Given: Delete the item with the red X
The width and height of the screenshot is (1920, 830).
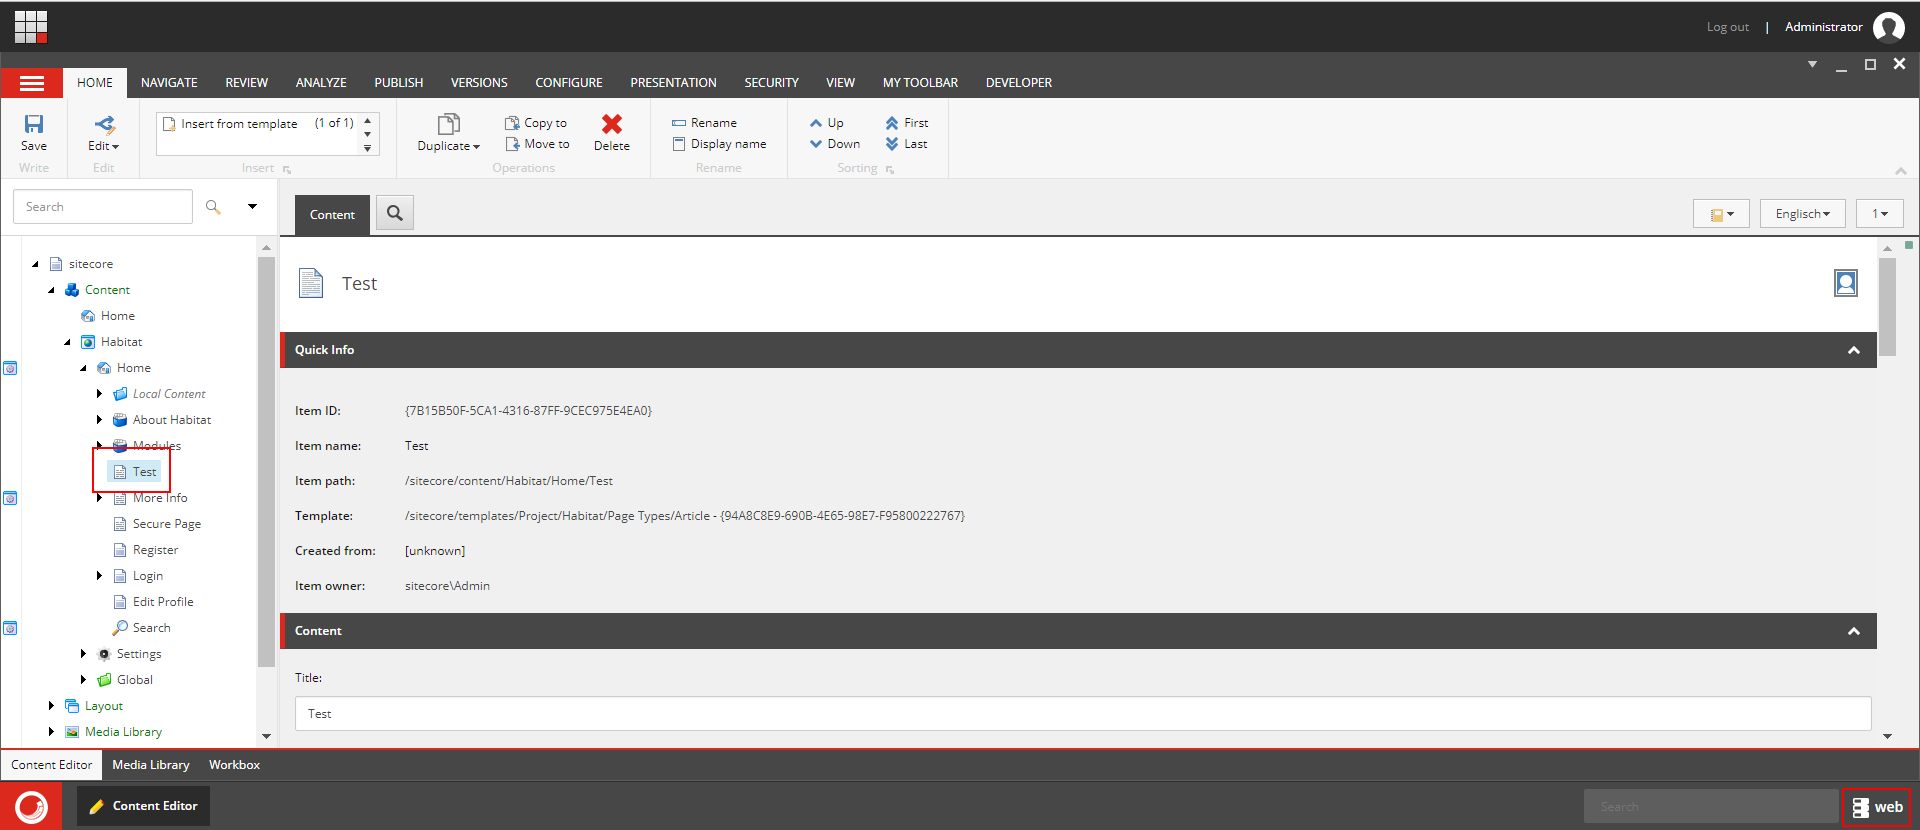Looking at the screenshot, I should [x=612, y=133].
